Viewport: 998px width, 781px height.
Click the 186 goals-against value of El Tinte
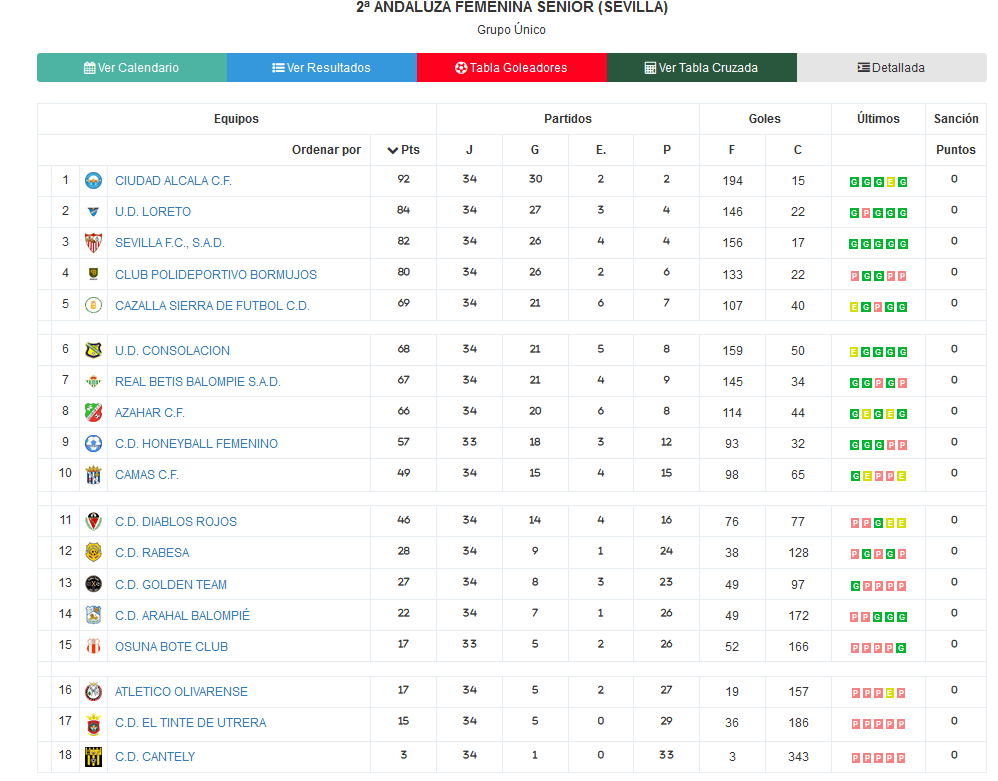tap(798, 723)
